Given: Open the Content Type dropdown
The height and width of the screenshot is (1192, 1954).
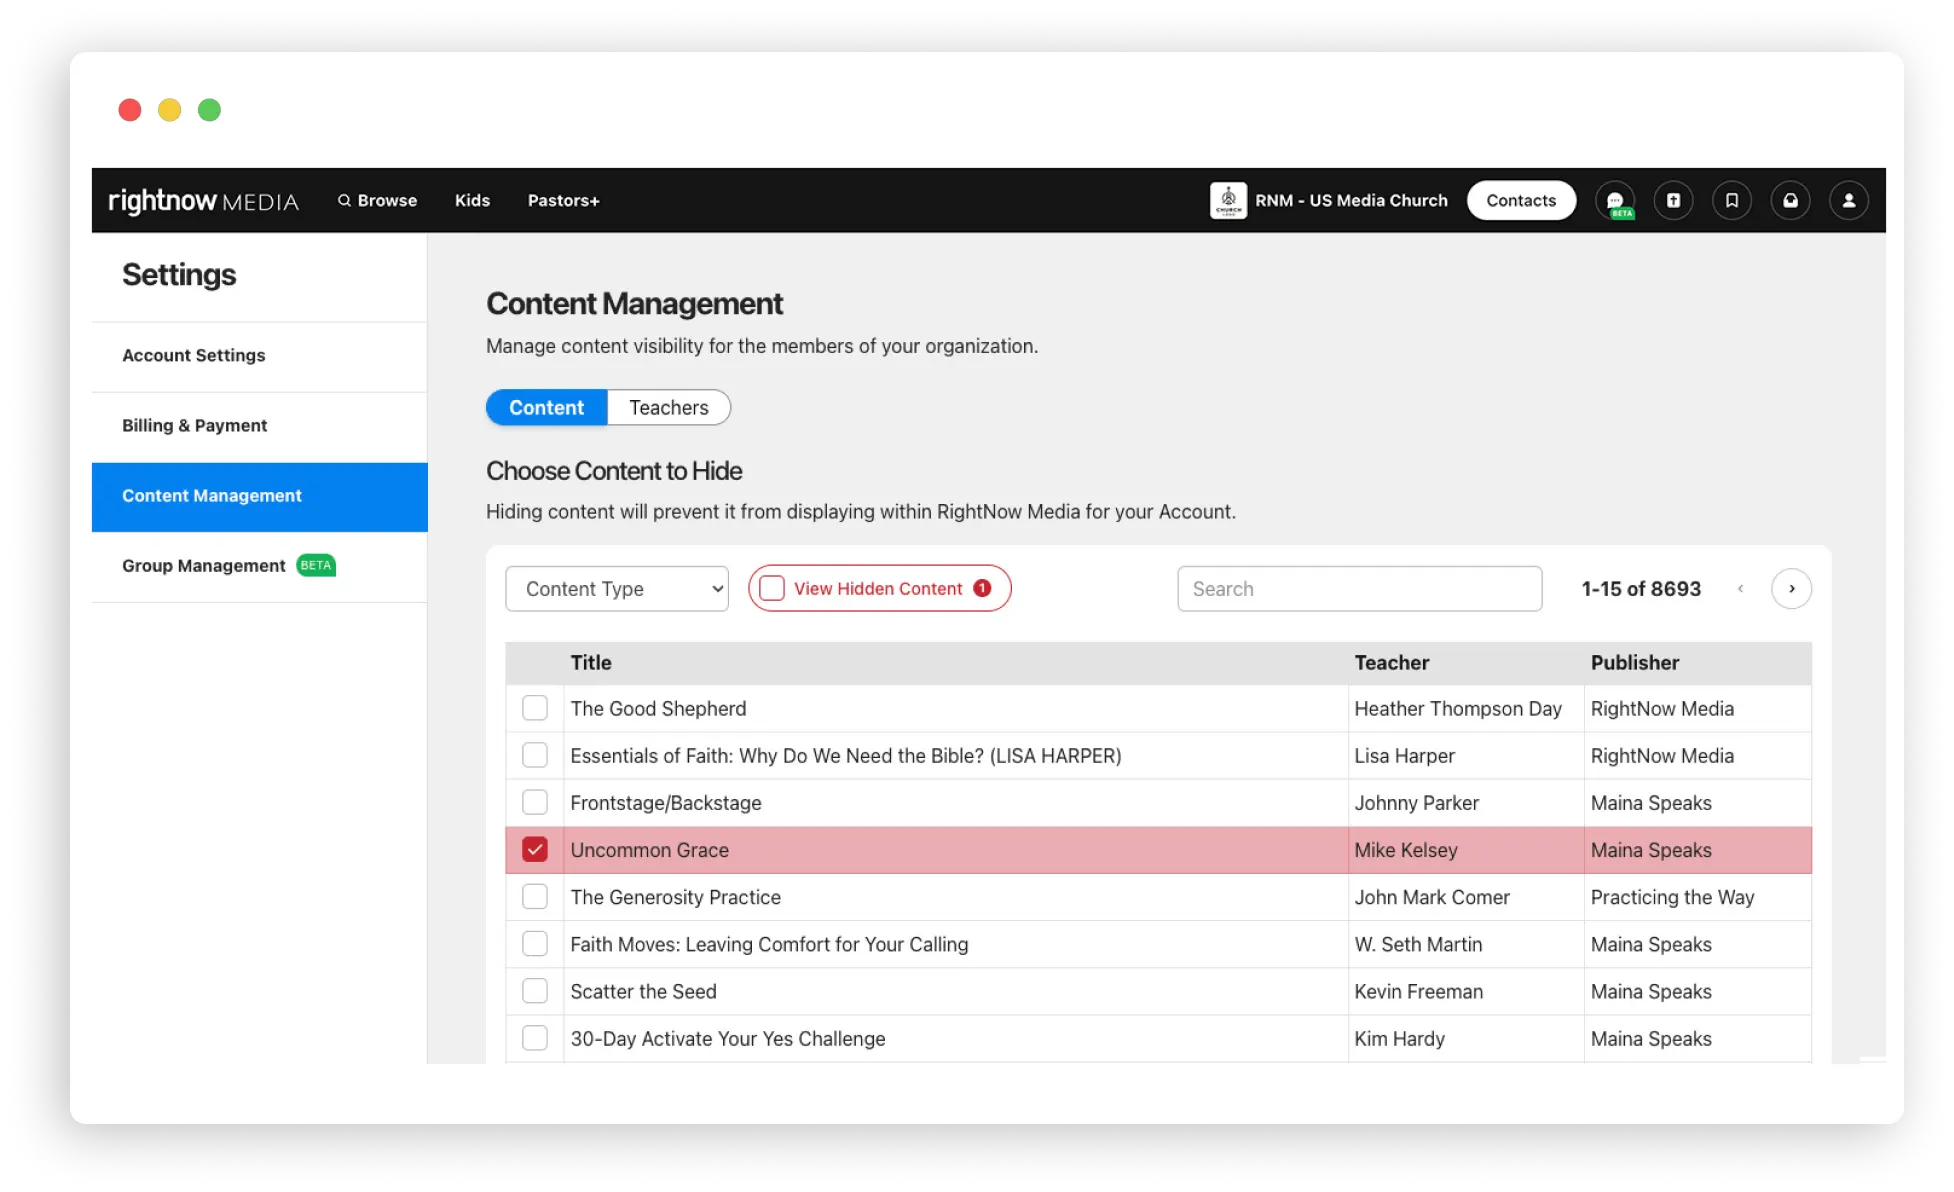Looking at the screenshot, I should click(x=617, y=589).
